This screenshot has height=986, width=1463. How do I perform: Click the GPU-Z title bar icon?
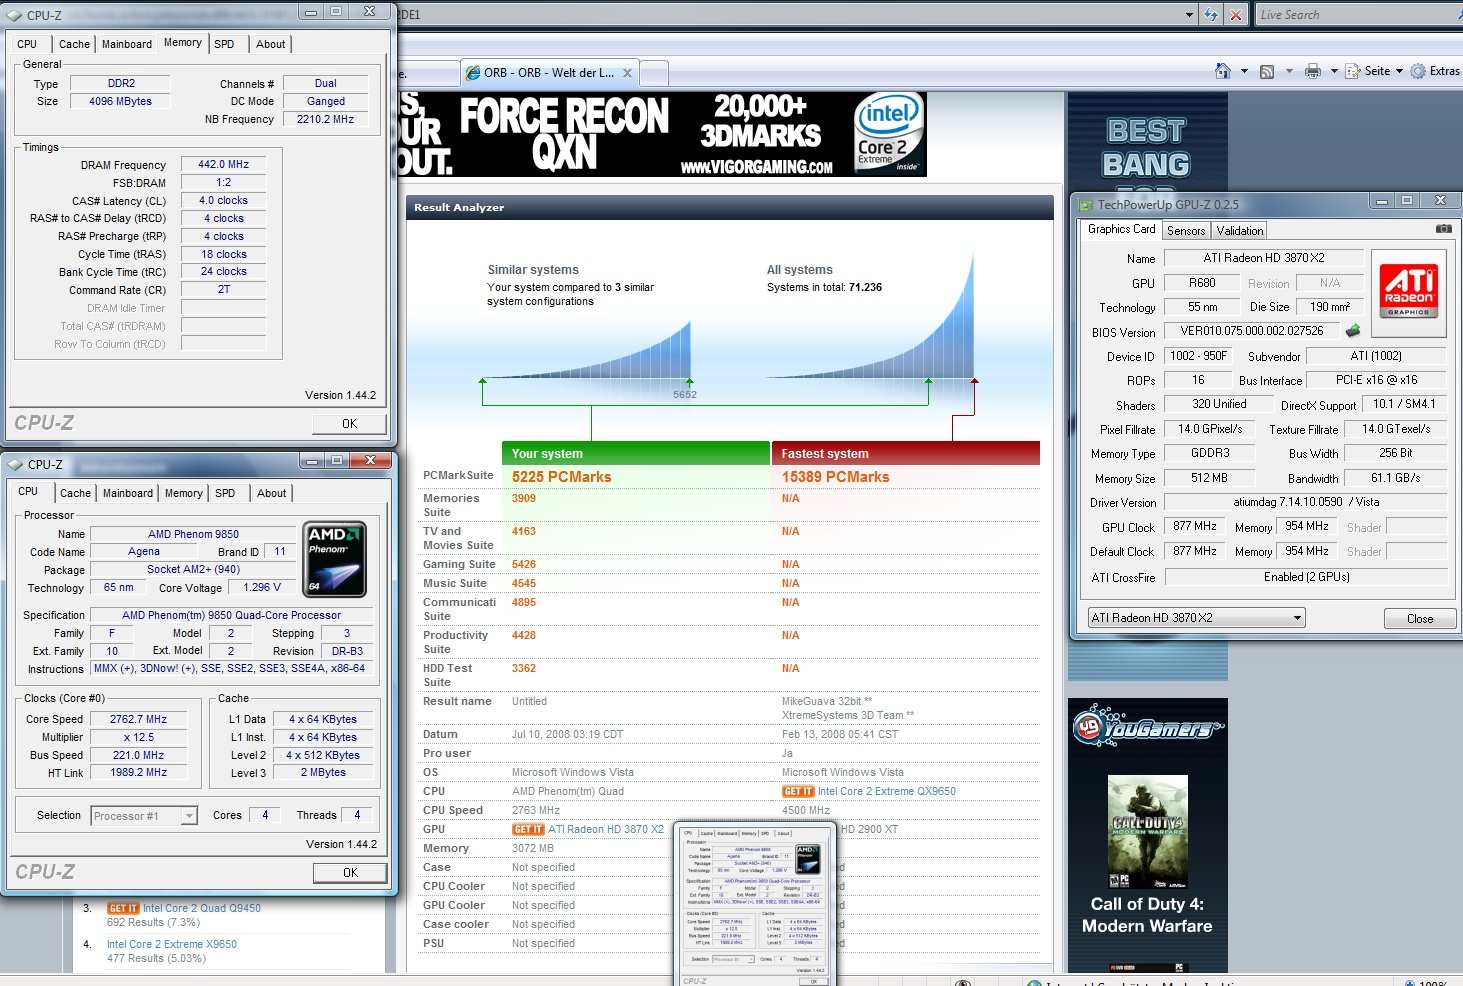[1085, 204]
